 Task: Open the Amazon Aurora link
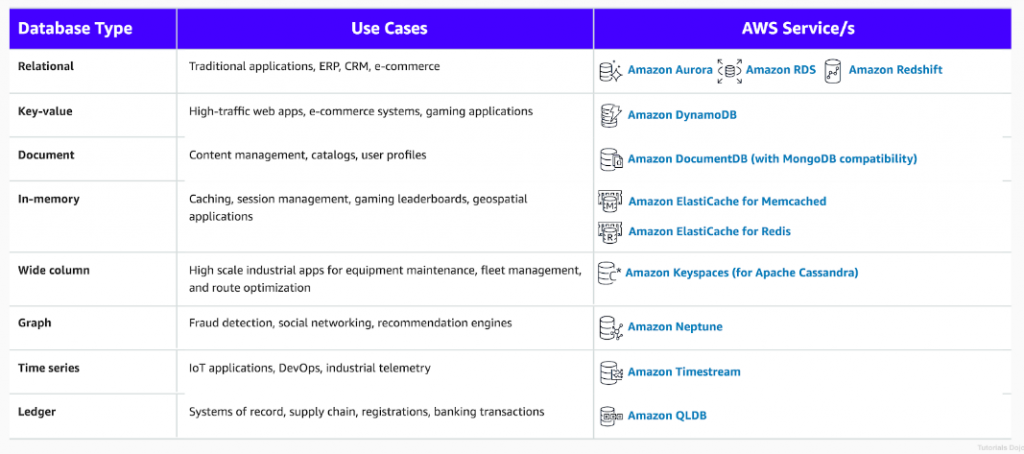[x=670, y=70]
